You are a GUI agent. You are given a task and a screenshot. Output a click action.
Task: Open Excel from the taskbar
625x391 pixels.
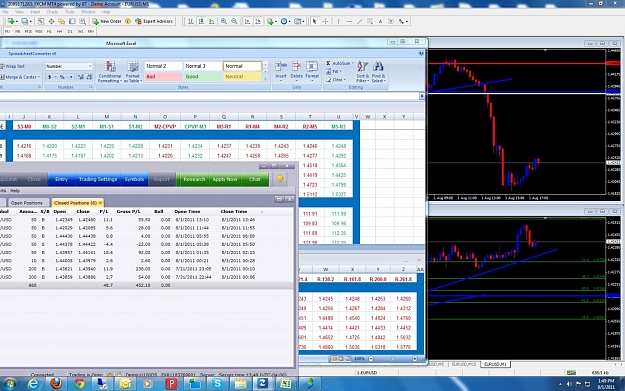point(285,384)
